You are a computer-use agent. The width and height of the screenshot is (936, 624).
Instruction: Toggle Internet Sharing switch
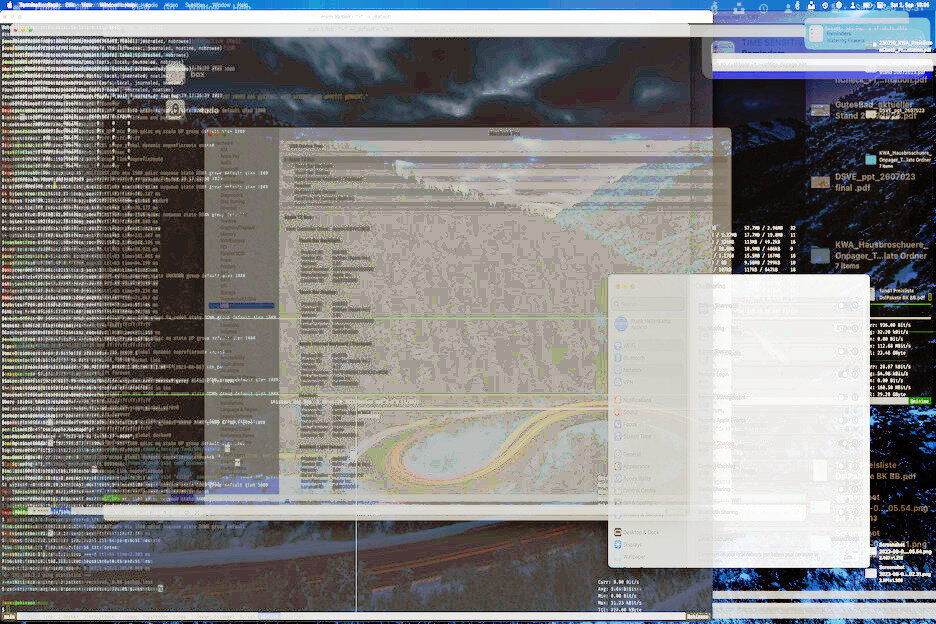click(x=842, y=444)
